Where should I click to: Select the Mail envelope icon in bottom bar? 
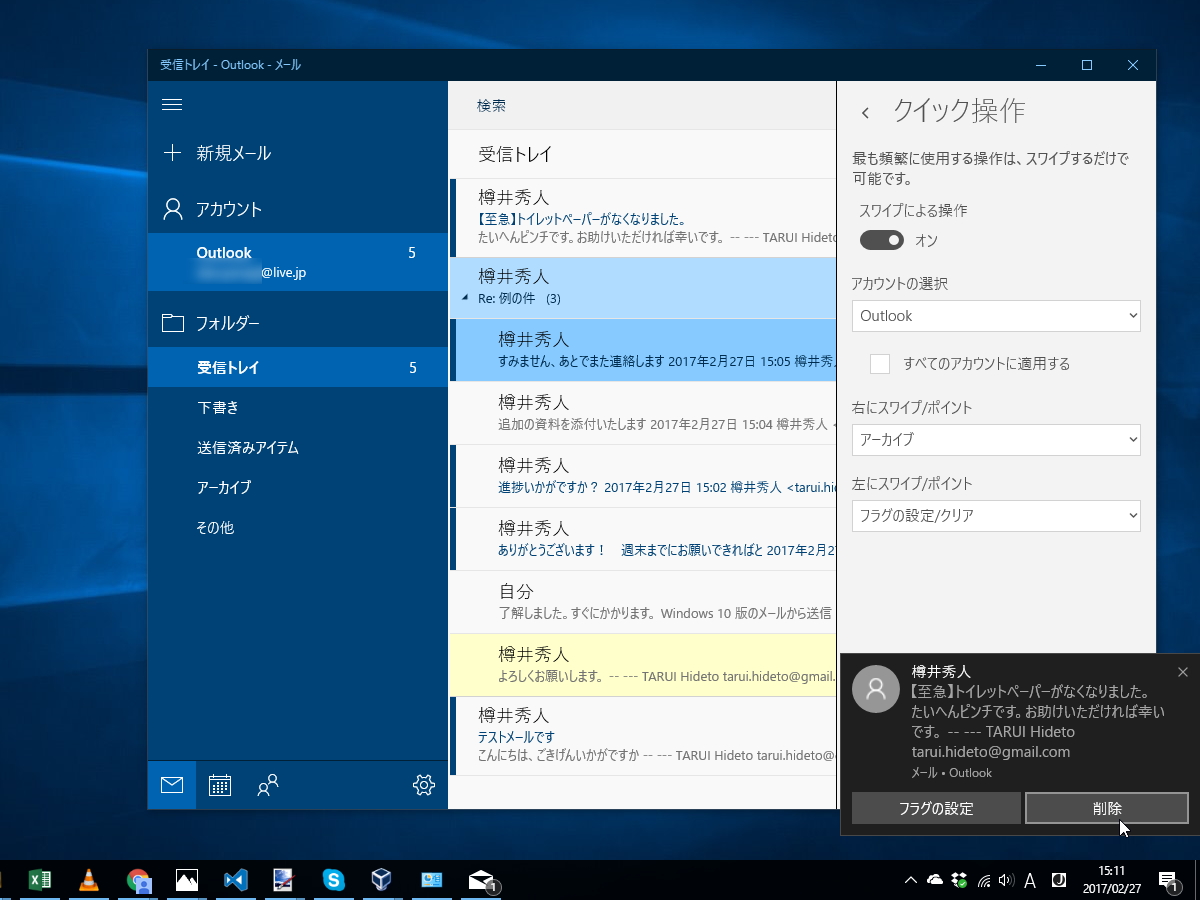click(171, 786)
